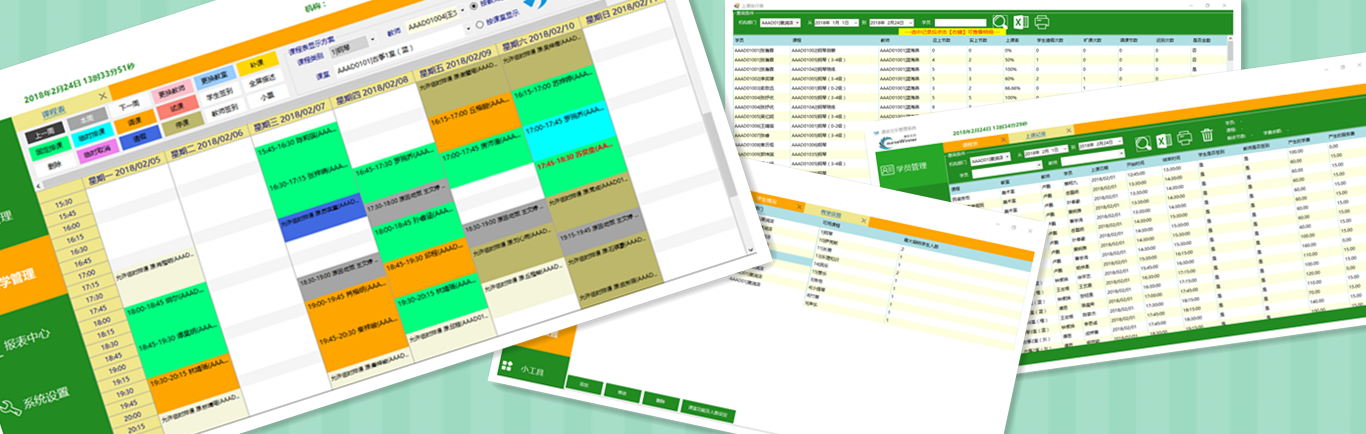Open the start date 2018年1月1日 picker
Screen dimensions: 1366x434
[837, 21]
